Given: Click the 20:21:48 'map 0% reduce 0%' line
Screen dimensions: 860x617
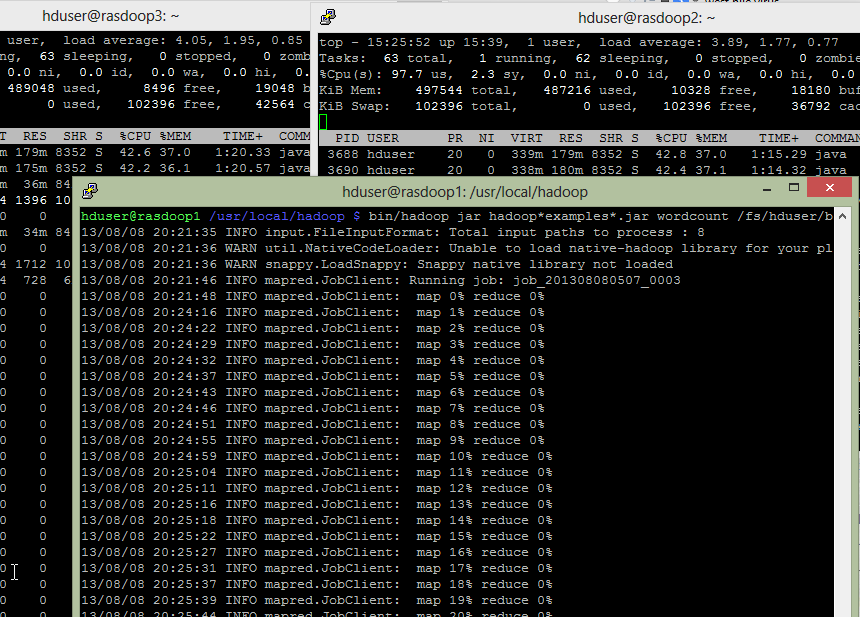Looking at the screenshot, I should tap(313, 296).
